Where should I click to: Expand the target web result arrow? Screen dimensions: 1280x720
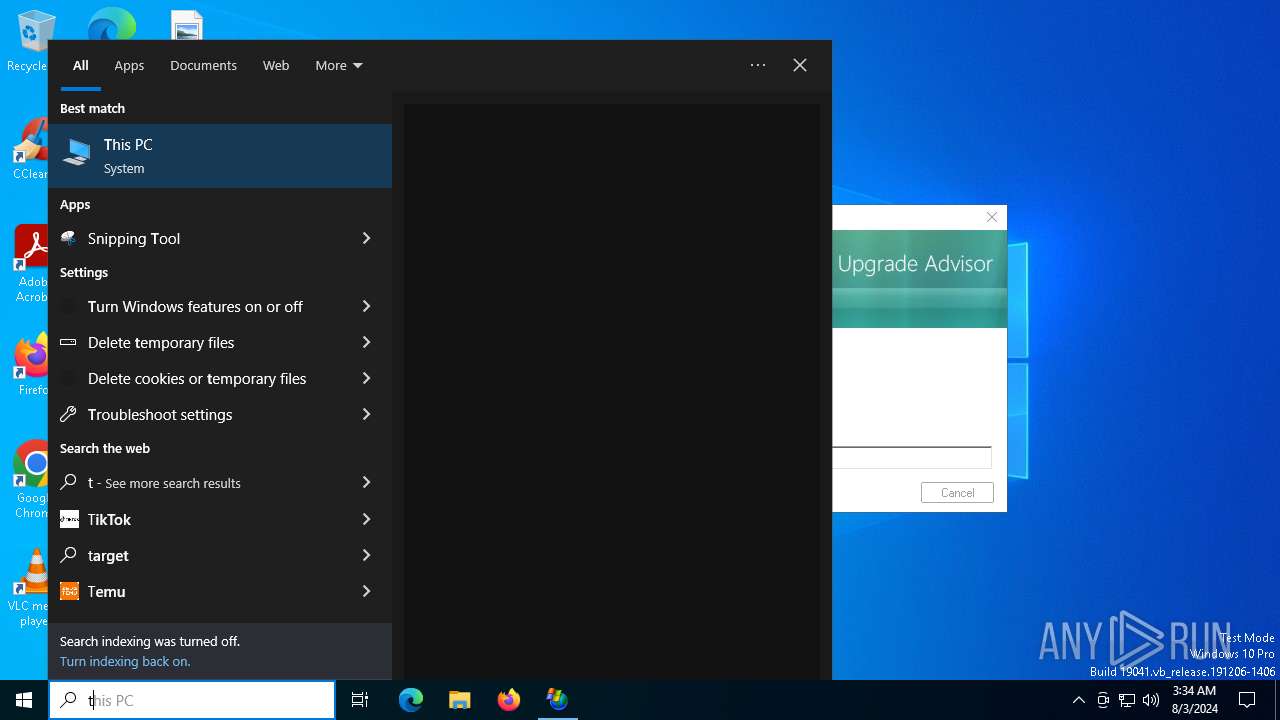click(366, 555)
